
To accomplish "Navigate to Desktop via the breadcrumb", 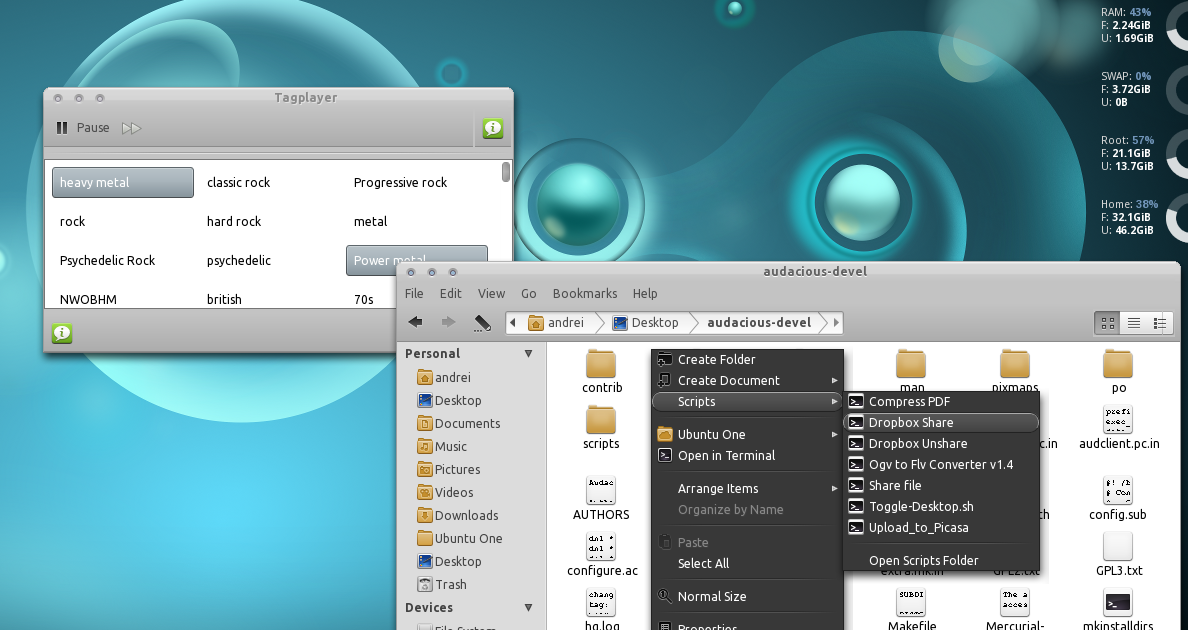I will (655, 322).
